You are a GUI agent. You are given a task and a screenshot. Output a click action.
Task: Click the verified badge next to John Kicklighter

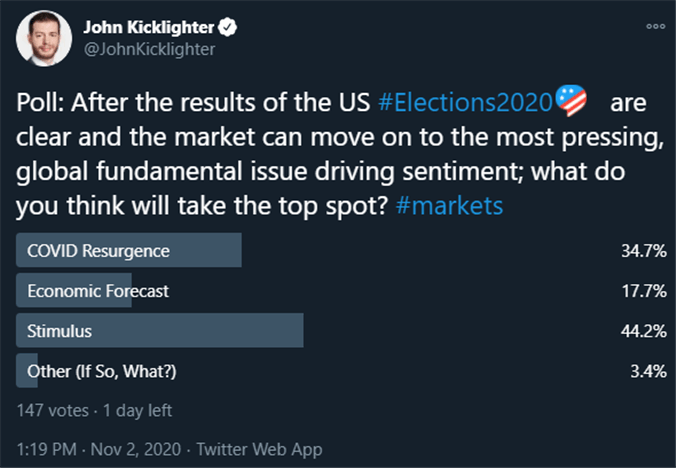(x=227, y=27)
